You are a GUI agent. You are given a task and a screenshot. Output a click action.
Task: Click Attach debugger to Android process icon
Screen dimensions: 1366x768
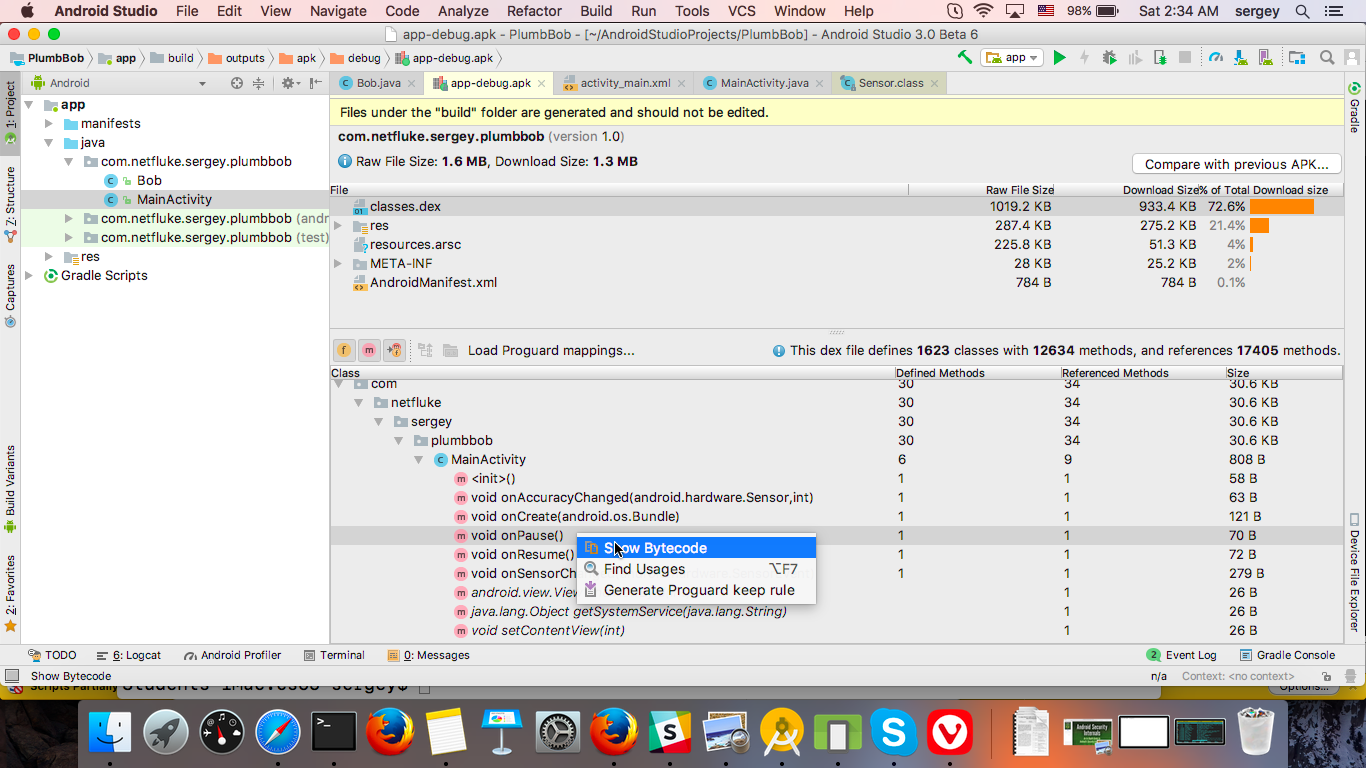point(1159,58)
